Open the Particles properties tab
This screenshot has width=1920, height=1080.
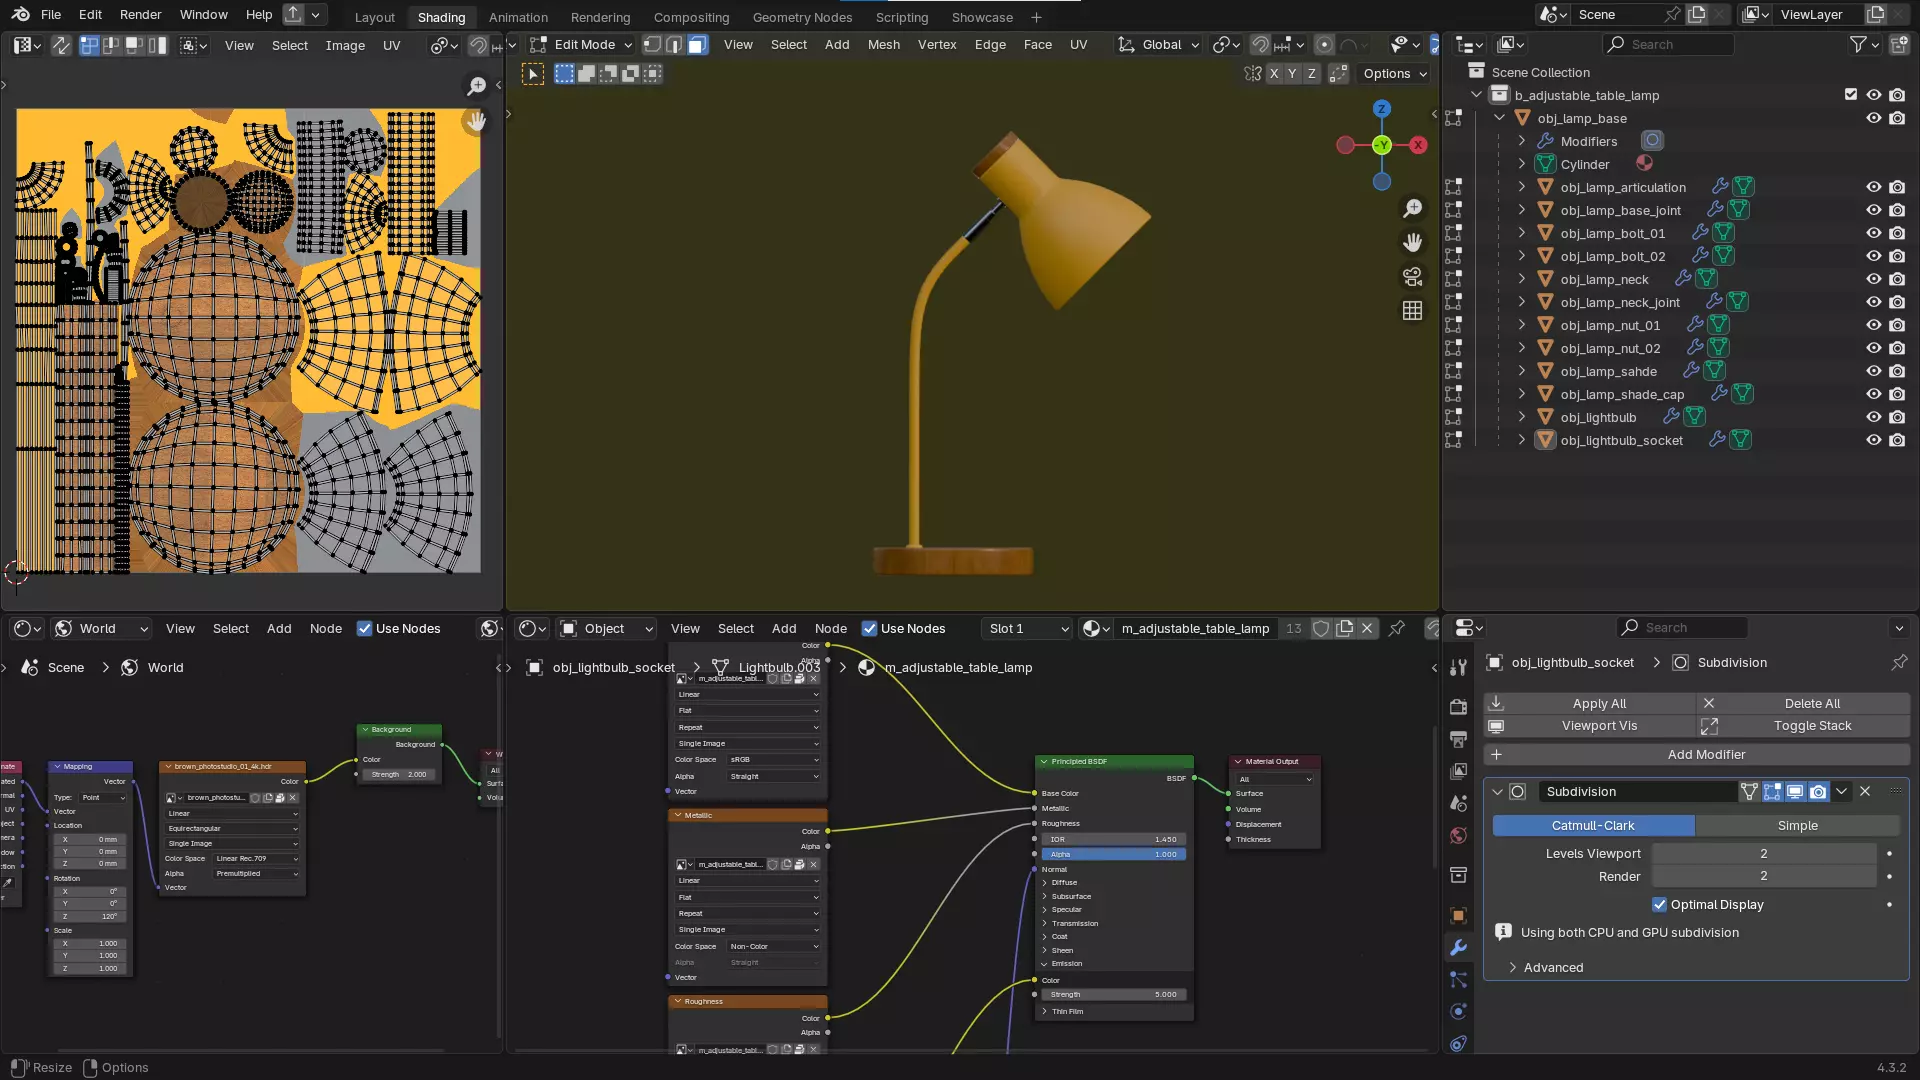coord(1458,979)
